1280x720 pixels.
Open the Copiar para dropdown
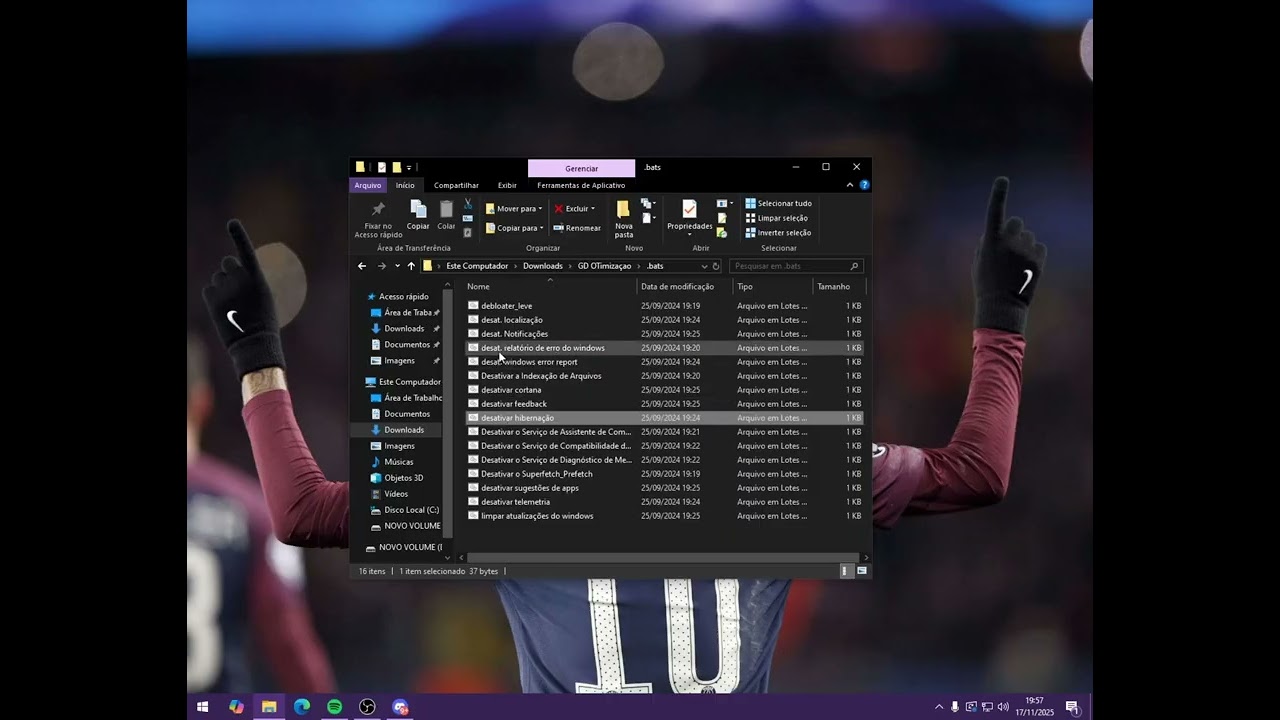514,228
